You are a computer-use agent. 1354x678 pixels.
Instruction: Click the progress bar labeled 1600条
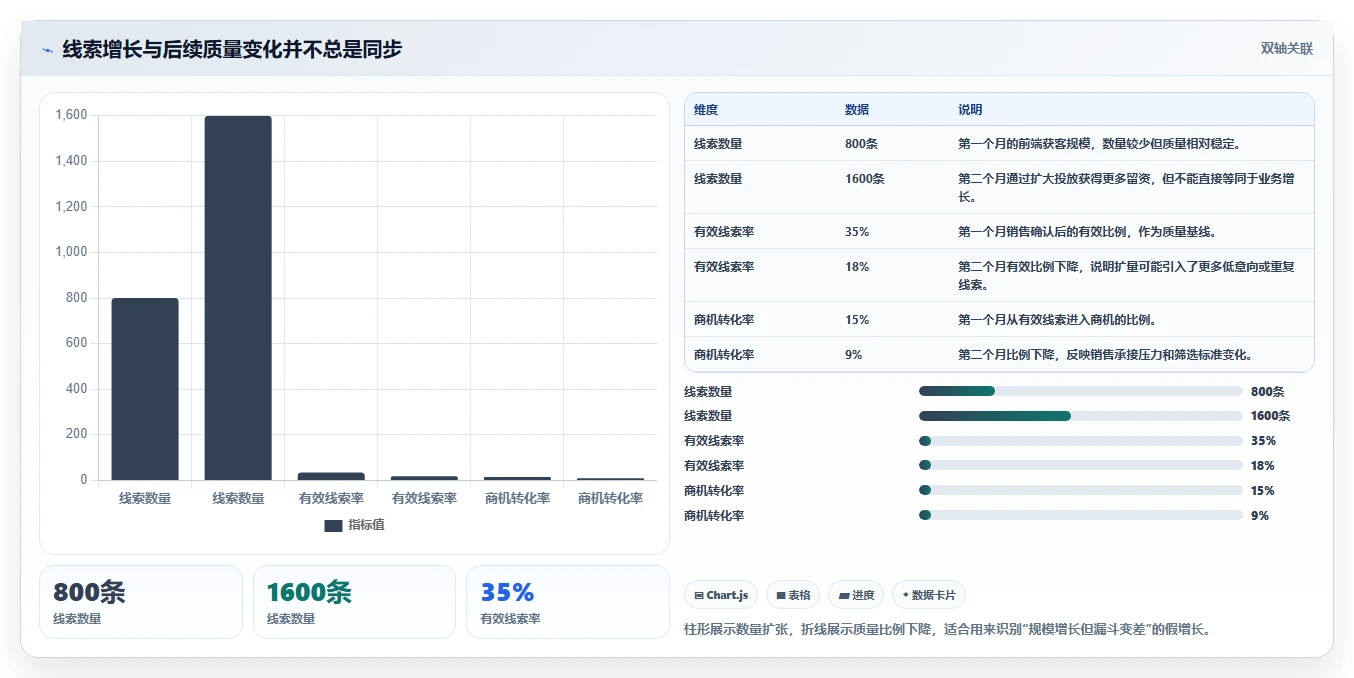[1080, 416]
